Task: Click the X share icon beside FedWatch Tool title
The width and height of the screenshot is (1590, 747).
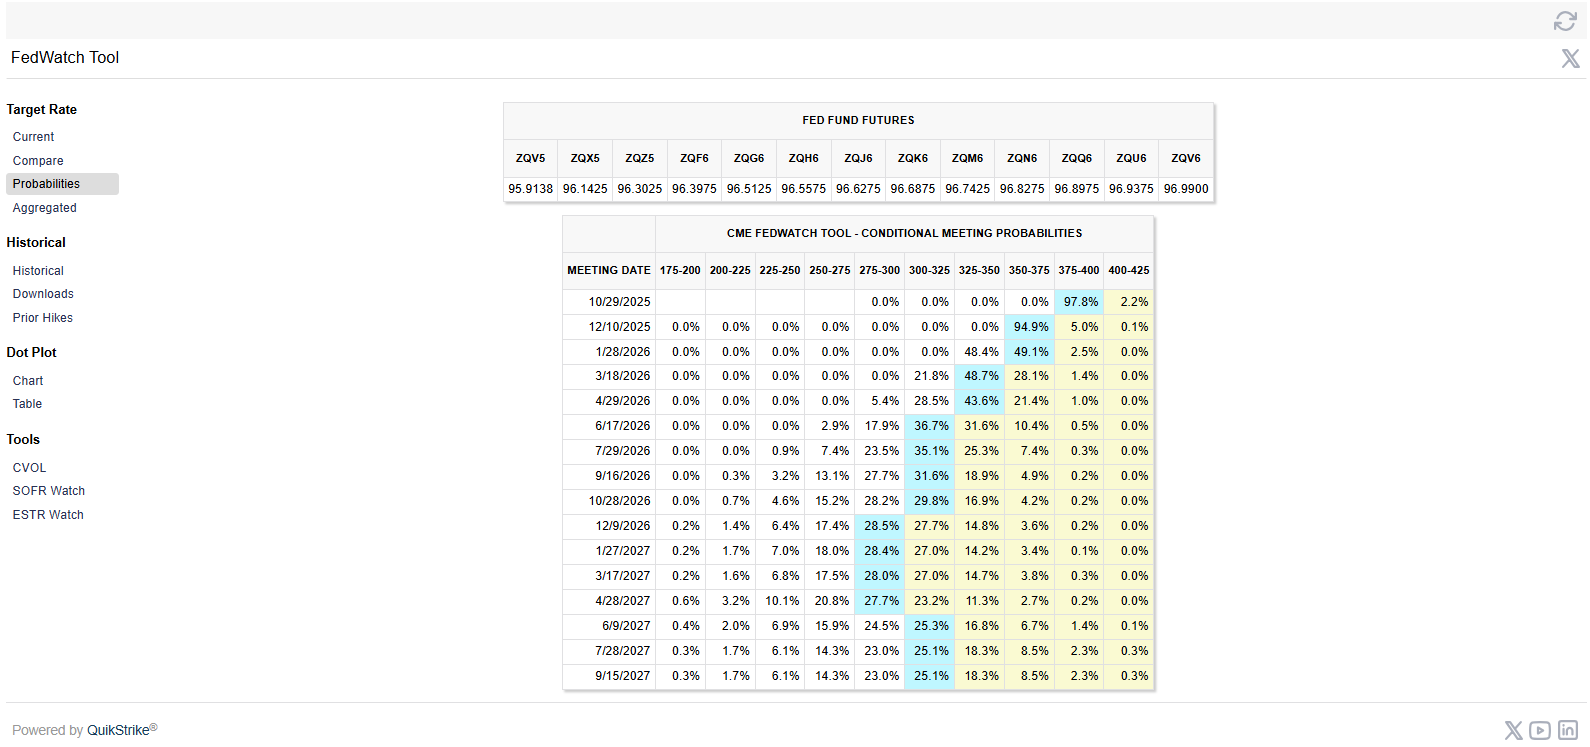Action: [1570, 59]
